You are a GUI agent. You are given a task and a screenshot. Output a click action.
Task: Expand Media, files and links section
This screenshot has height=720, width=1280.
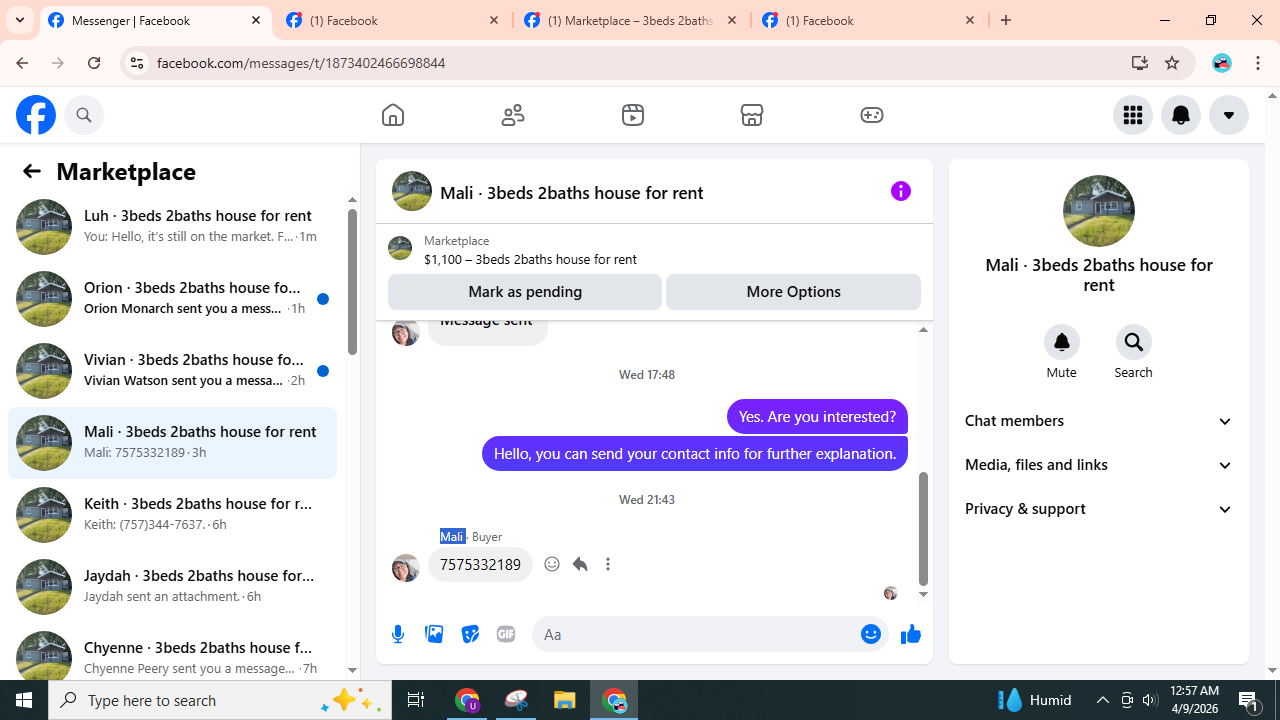pyautogui.click(x=1099, y=465)
